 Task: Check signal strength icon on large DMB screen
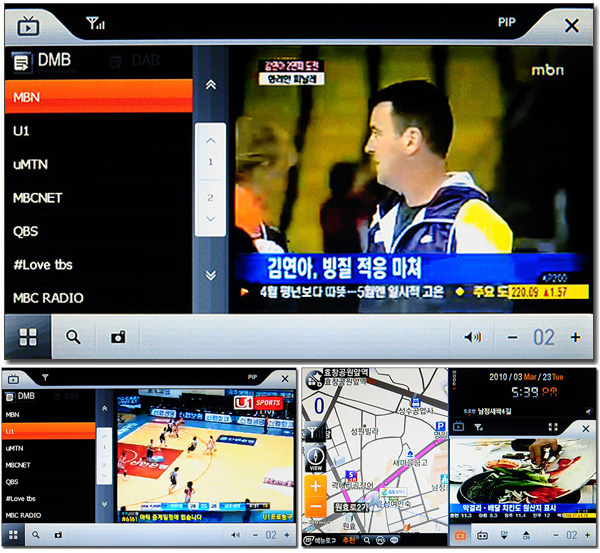95,23
